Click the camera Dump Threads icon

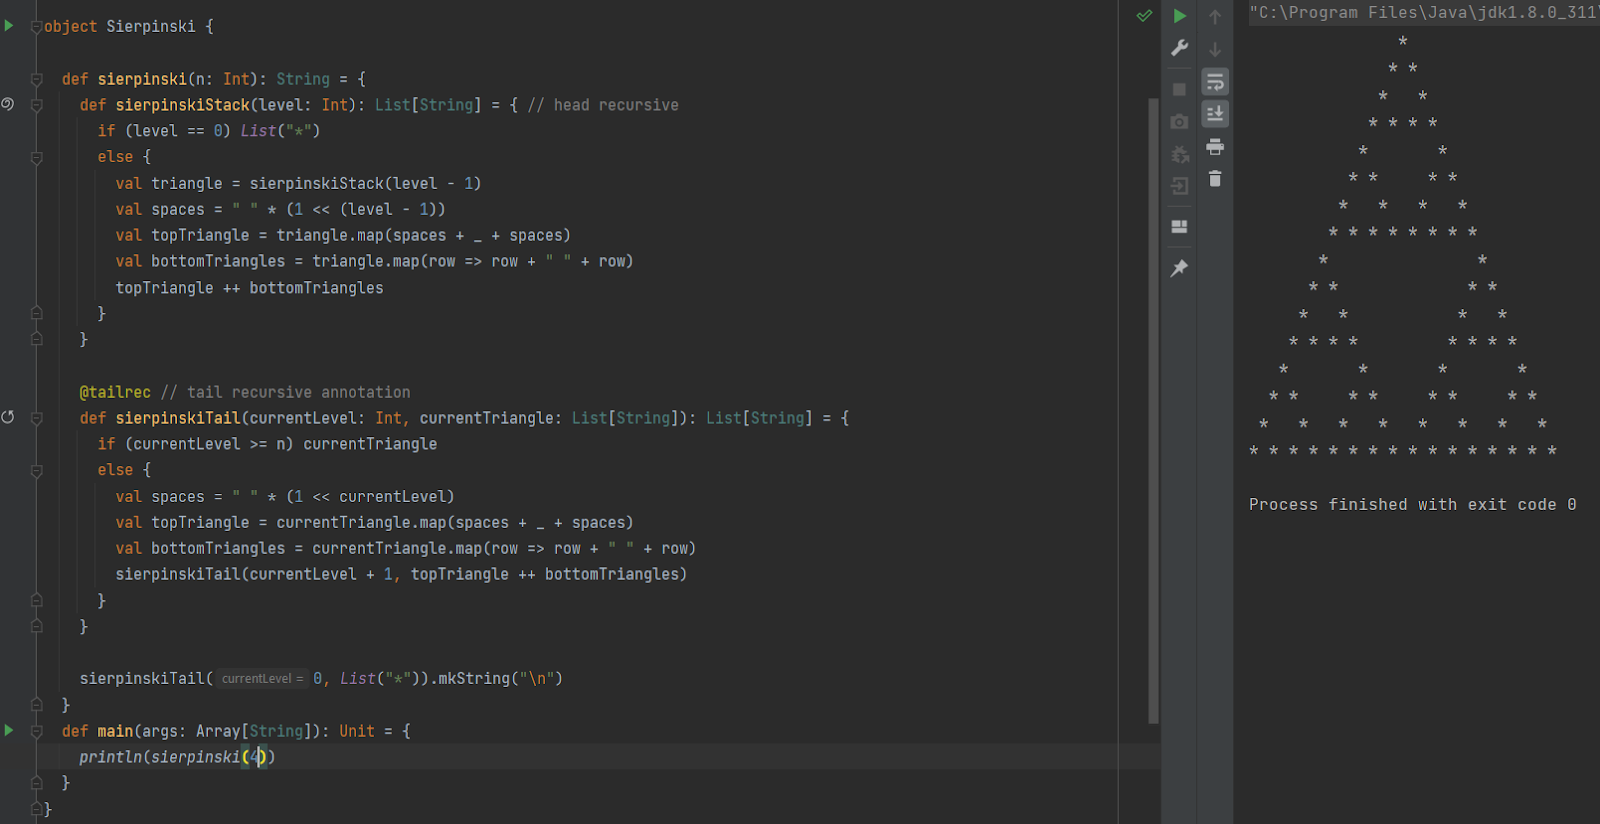(1180, 121)
